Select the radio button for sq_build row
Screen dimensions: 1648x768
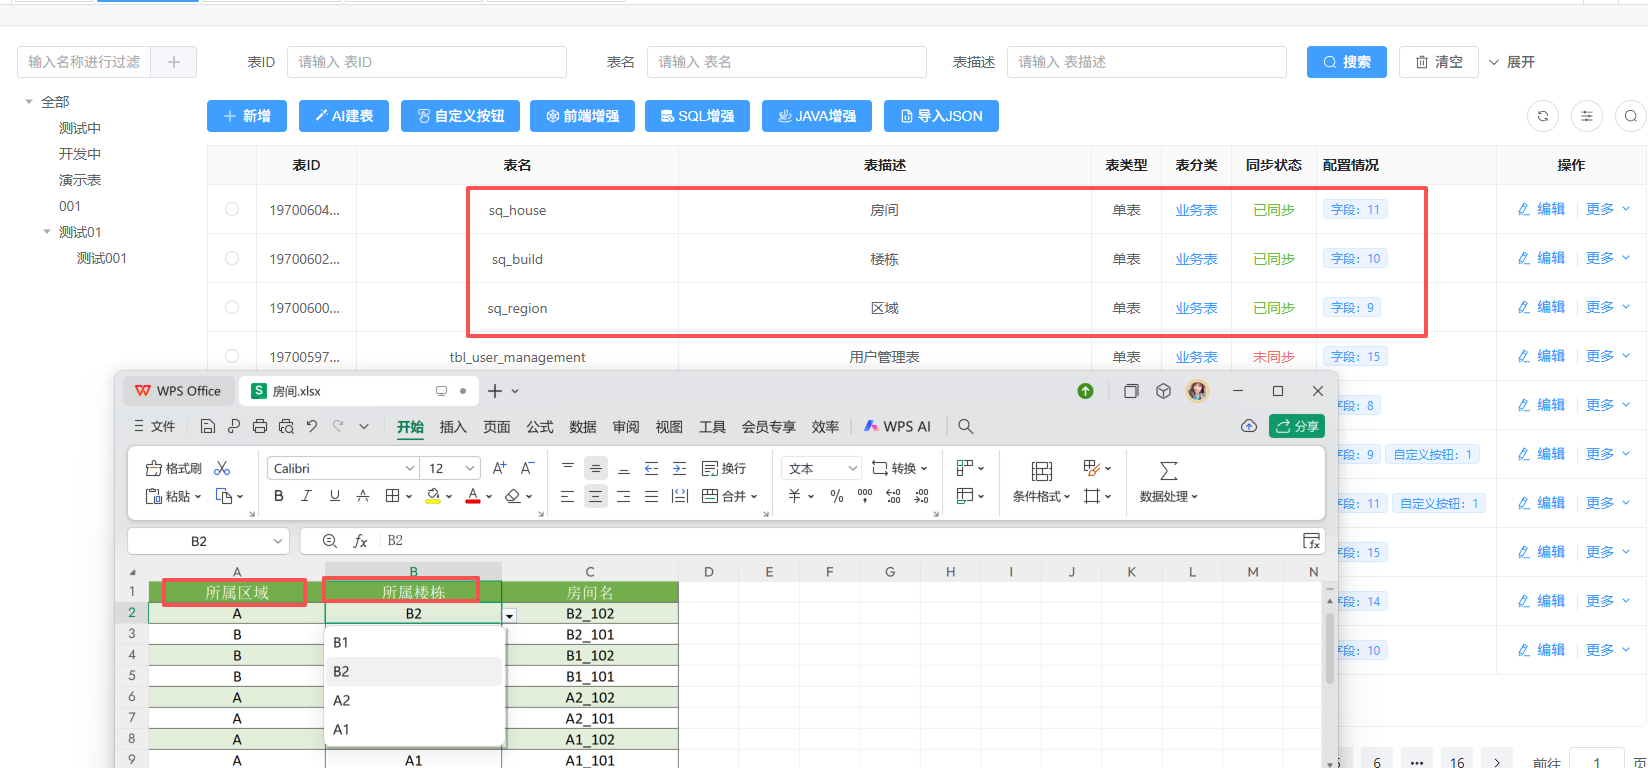click(232, 258)
